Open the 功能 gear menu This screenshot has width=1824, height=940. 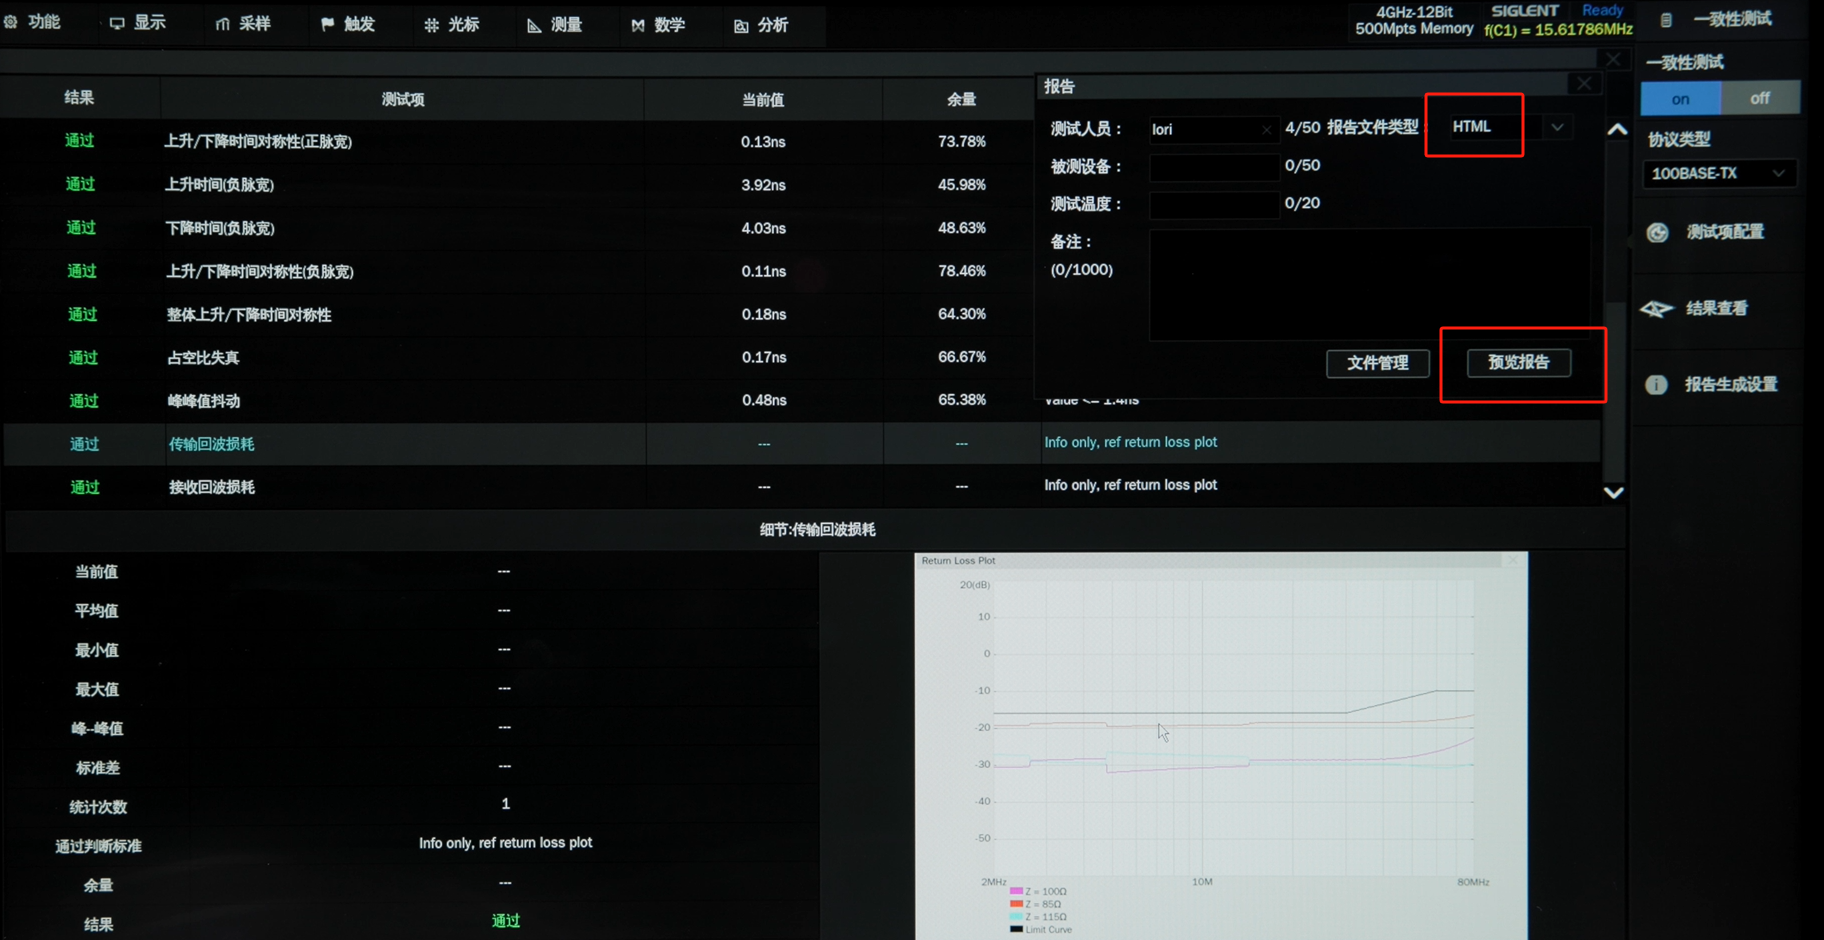[x=32, y=22]
